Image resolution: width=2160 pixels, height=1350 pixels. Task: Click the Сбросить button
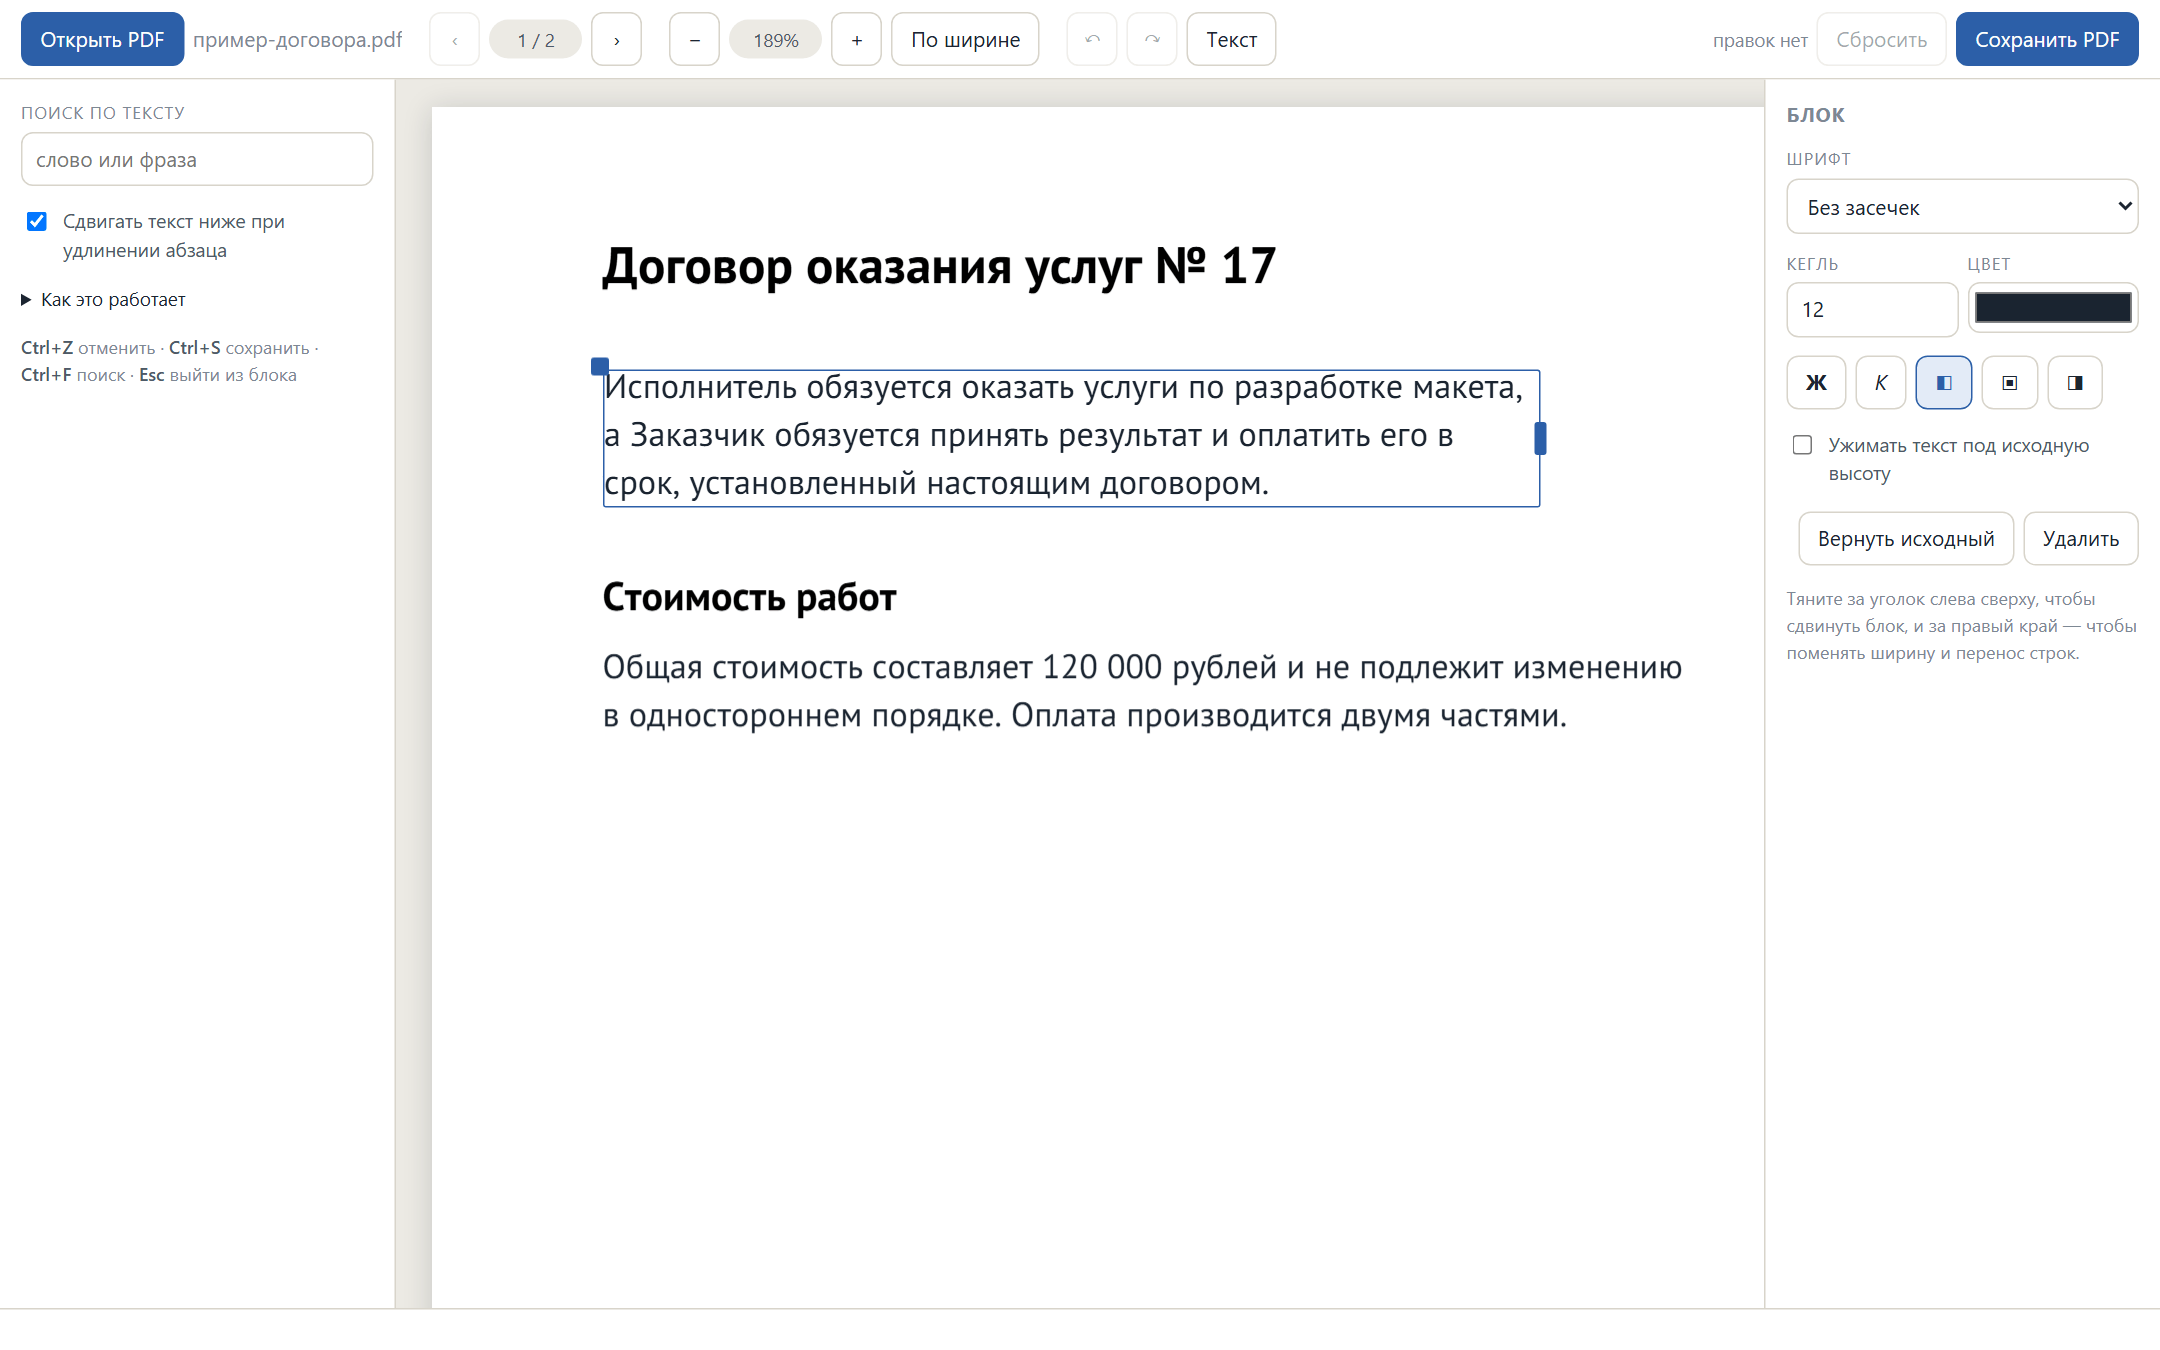[x=1881, y=40]
